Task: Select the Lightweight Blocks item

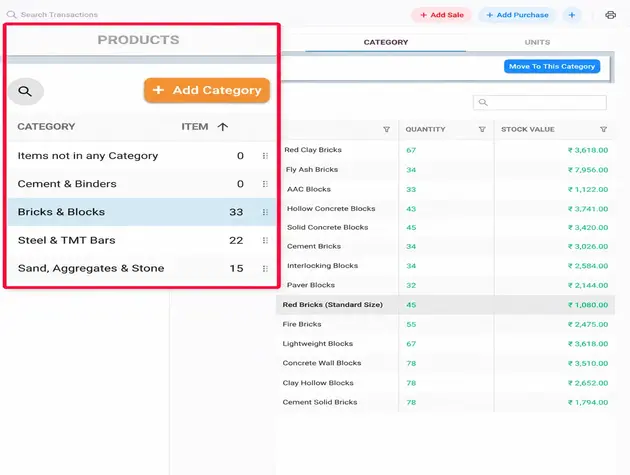Action: [x=317, y=344]
